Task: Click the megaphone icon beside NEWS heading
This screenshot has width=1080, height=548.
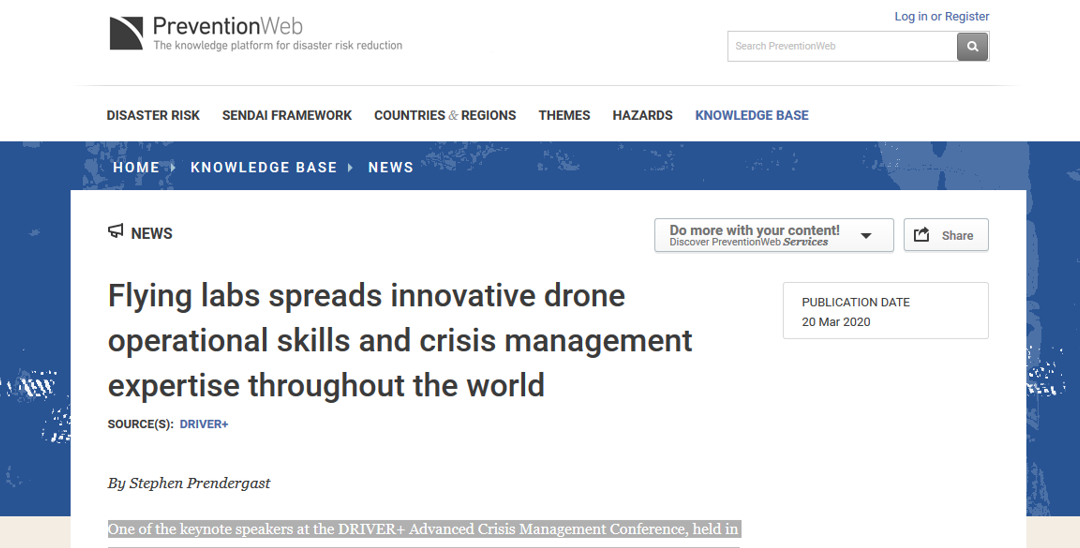Action: [x=116, y=232]
